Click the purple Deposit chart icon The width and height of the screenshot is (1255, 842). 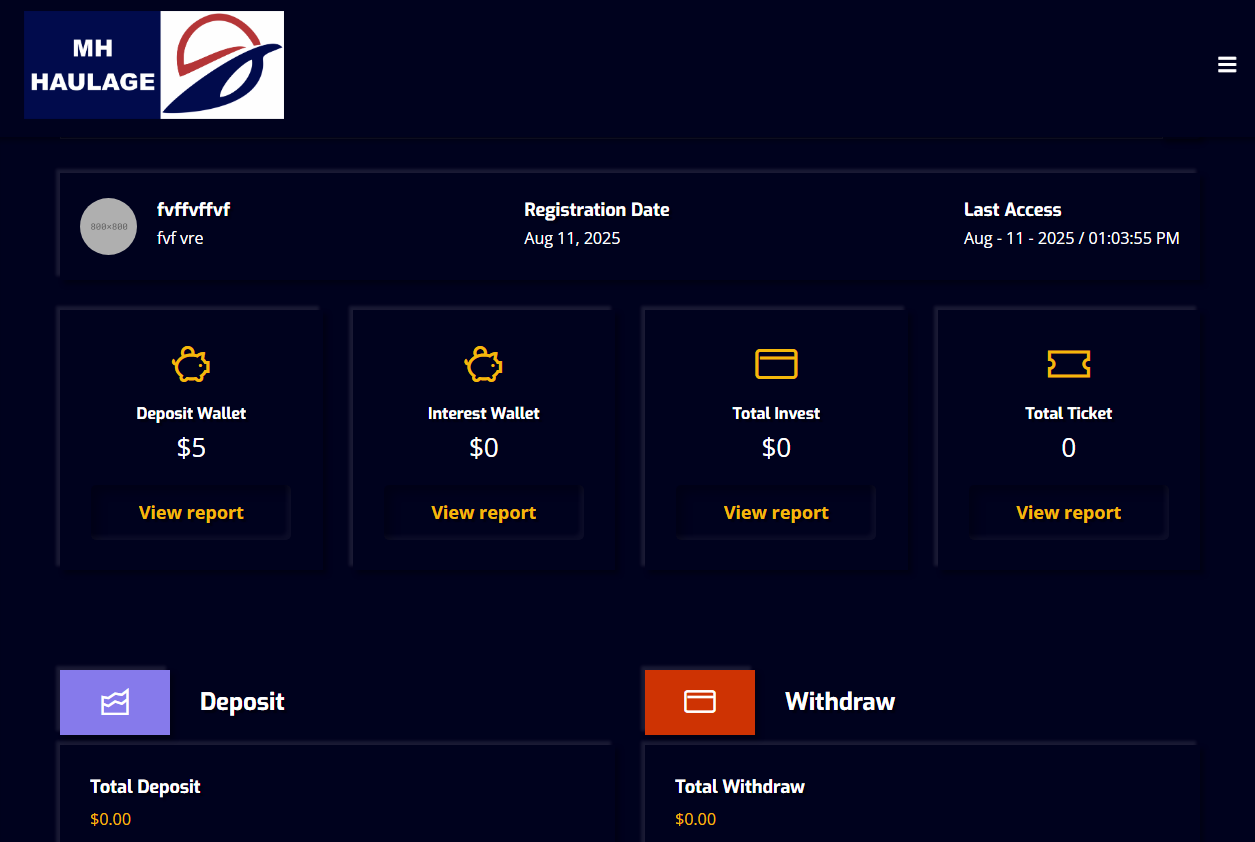[115, 702]
